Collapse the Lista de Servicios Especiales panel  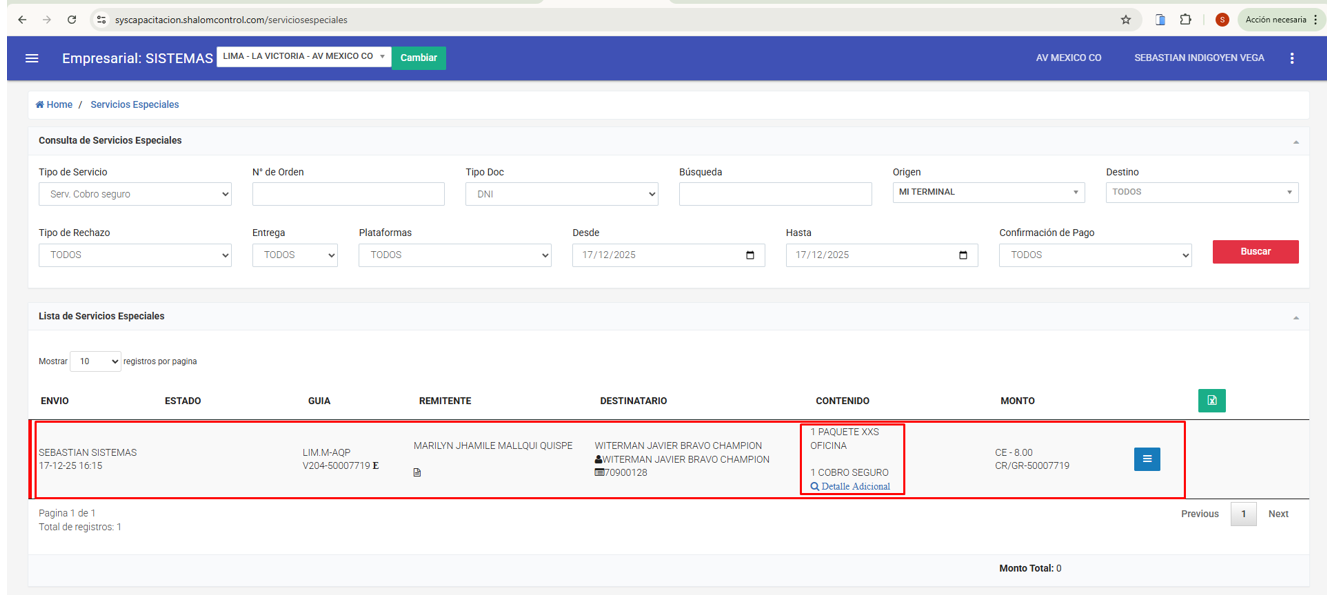point(1296,317)
